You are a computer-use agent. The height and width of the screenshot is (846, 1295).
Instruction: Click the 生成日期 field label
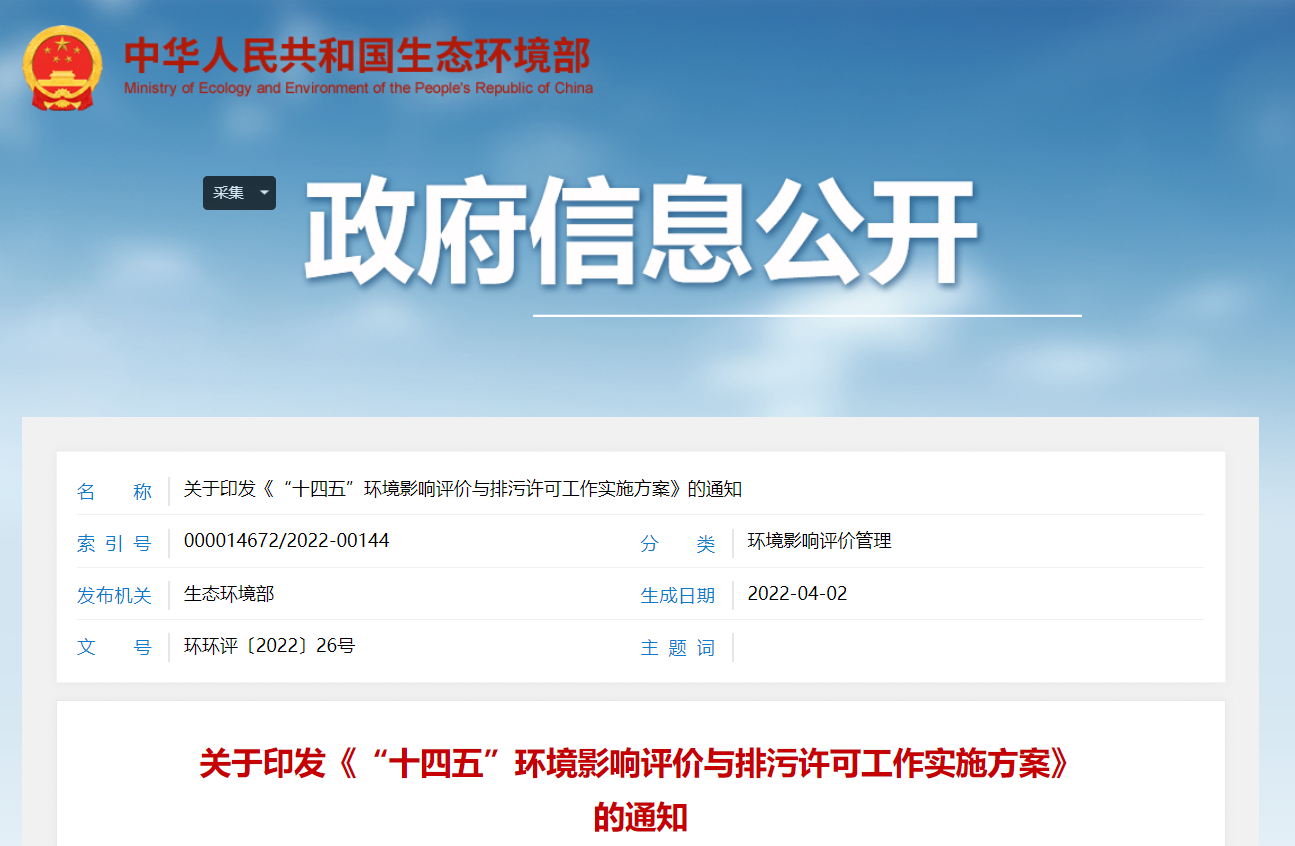[678, 596]
